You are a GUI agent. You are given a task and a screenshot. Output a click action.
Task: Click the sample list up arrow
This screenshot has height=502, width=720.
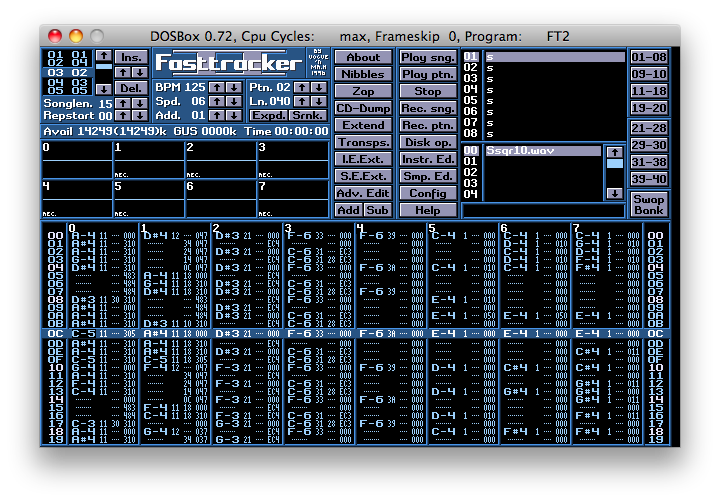coord(614,152)
